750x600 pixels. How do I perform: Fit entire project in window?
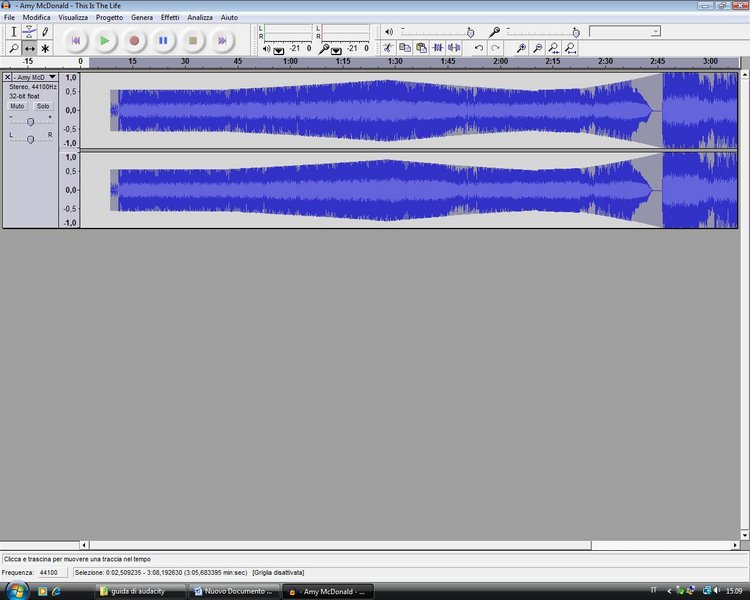571,48
